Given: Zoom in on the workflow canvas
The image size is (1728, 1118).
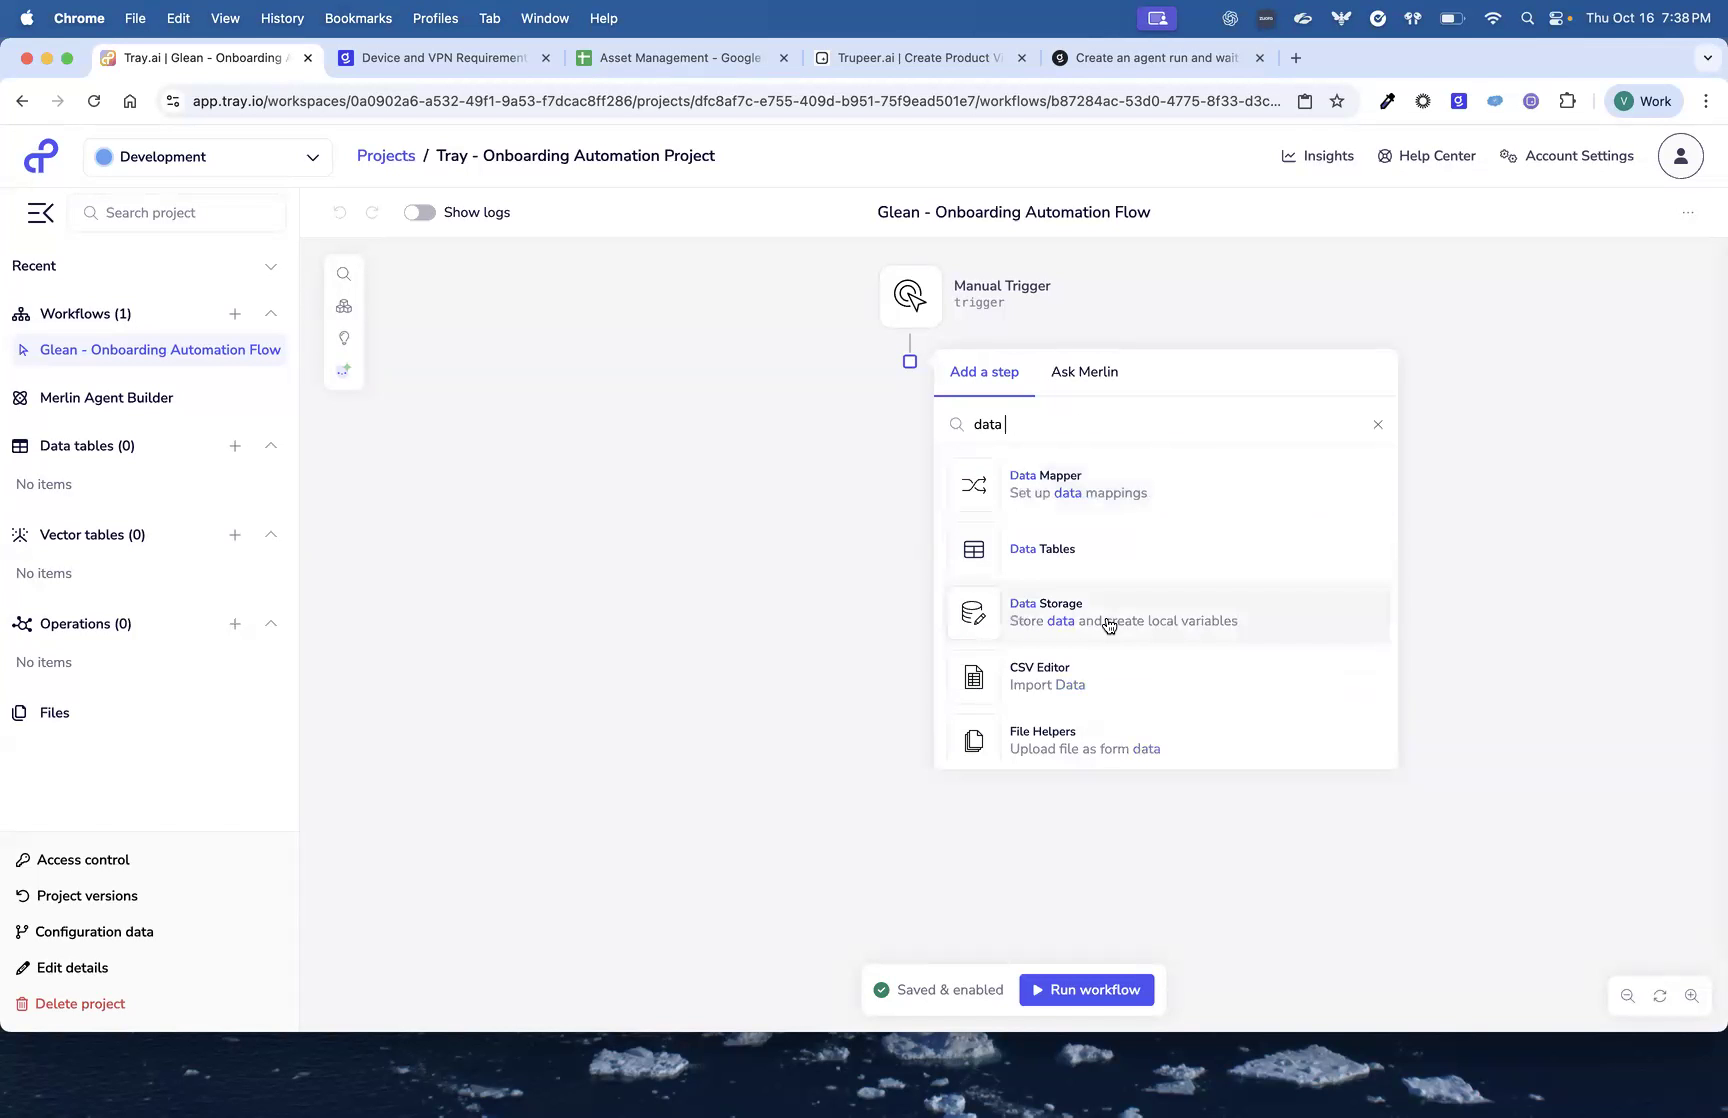Looking at the screenshot, I should [1692, 996].
